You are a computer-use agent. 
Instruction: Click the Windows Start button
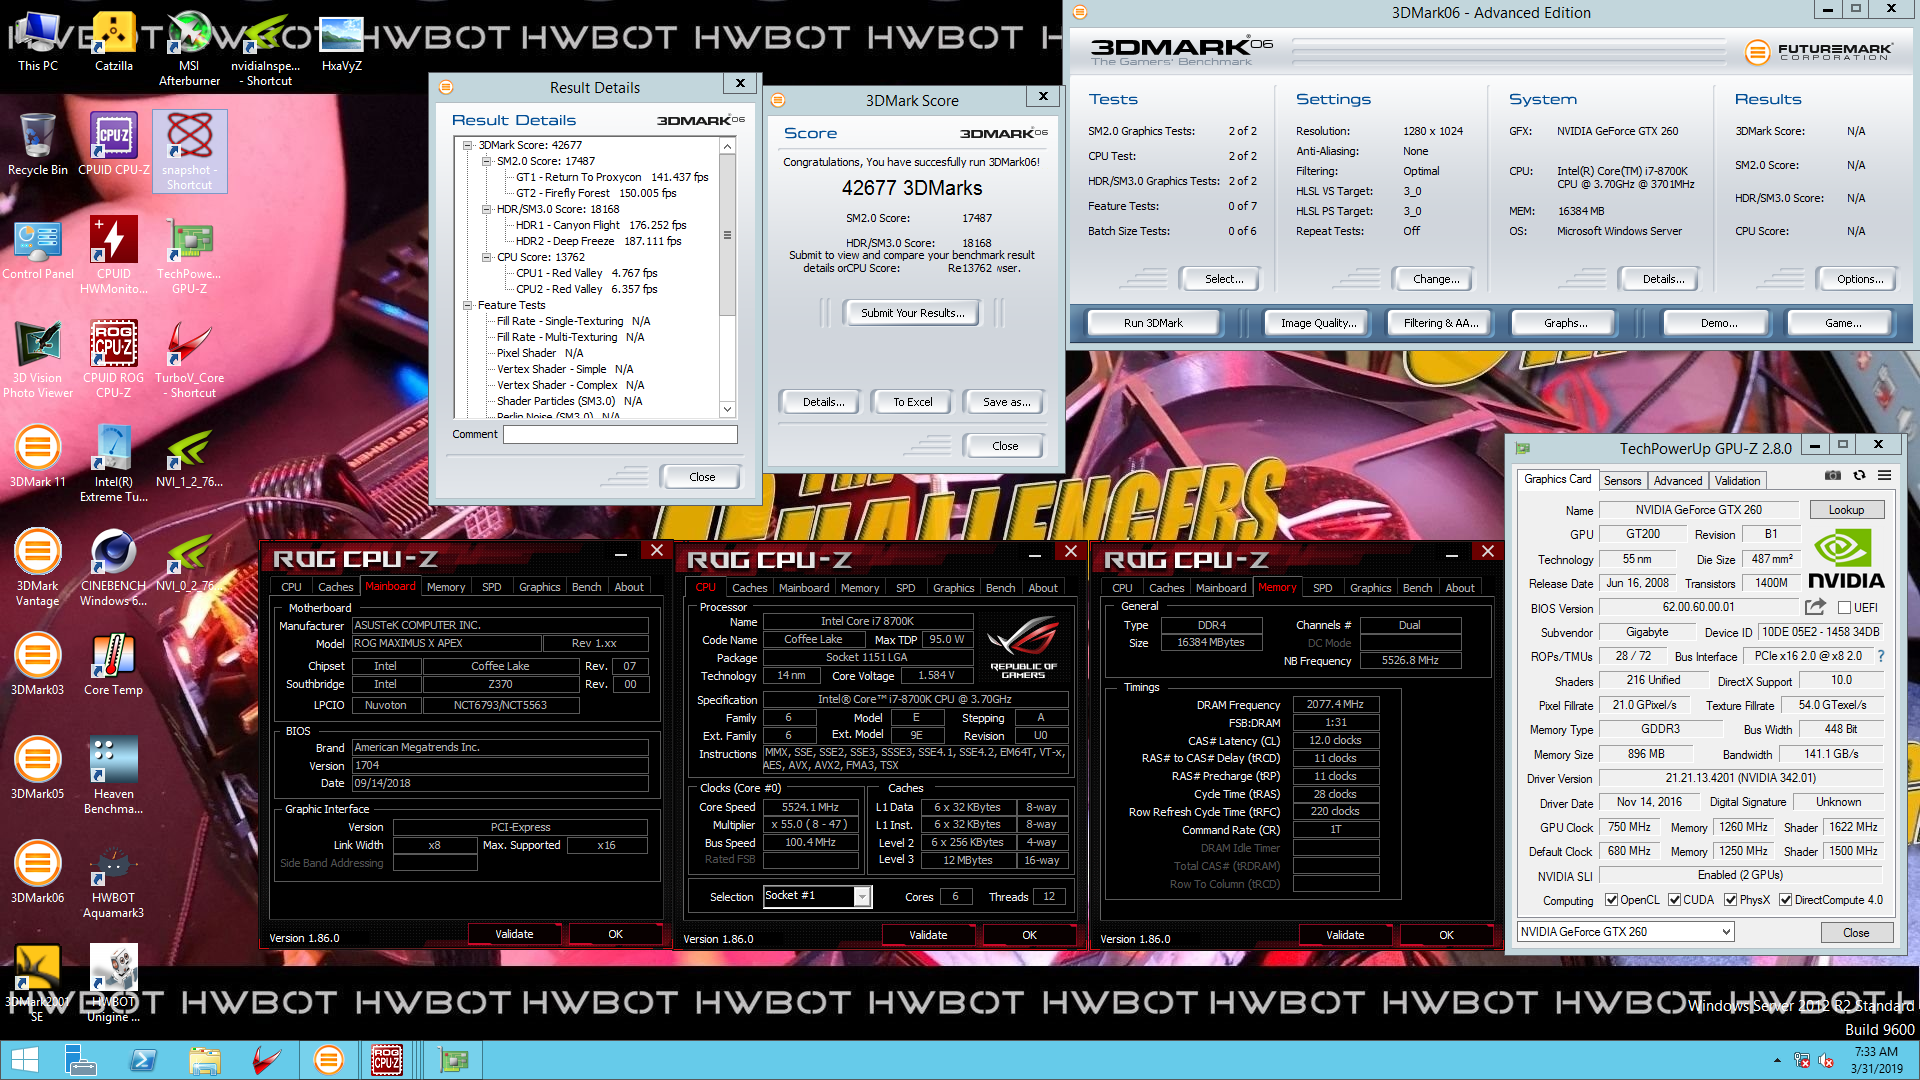click(24, 1060)
